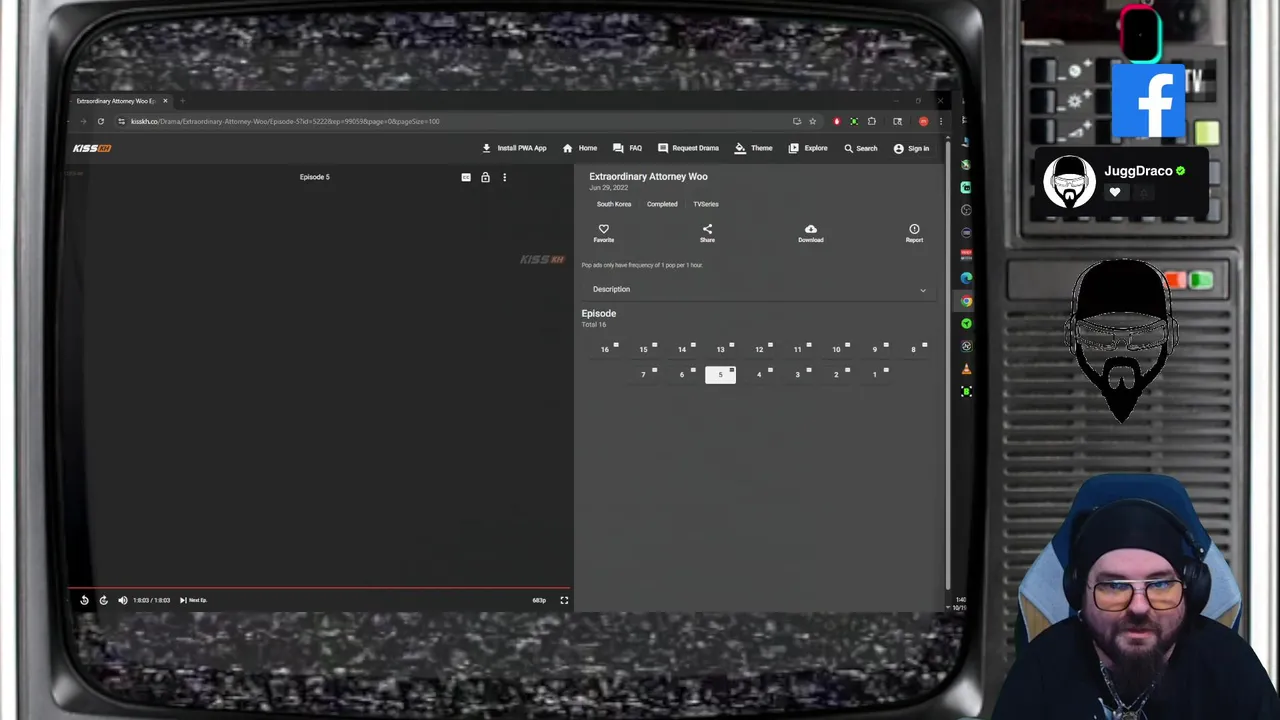
Task: Select episode 10
Action: (x=836, y=349)
